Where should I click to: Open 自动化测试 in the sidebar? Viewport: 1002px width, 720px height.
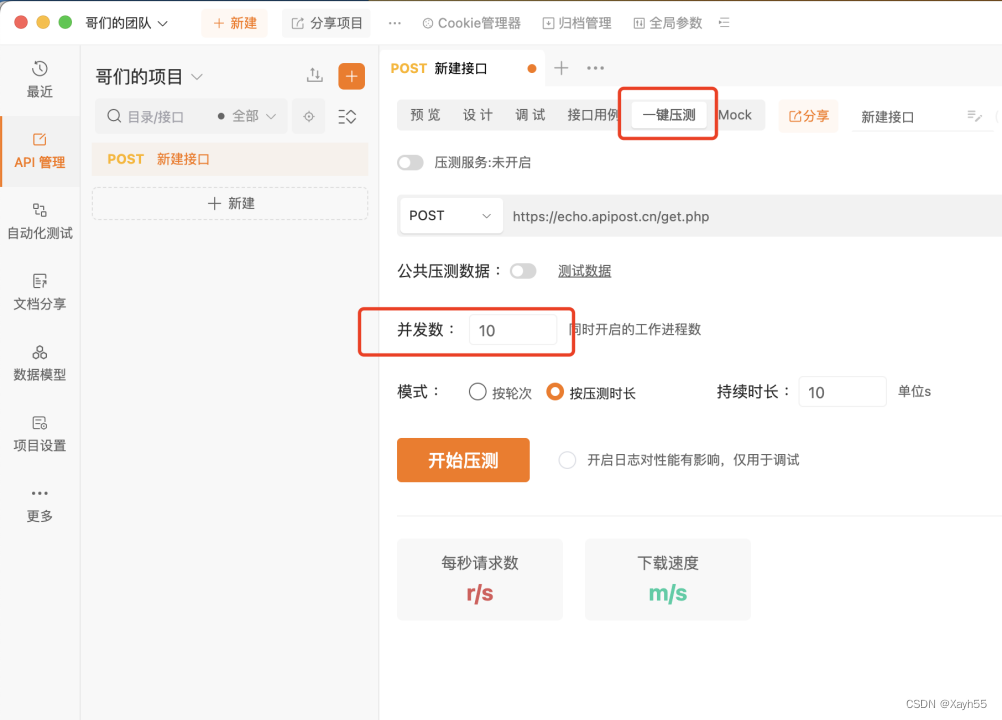[40, 221]
